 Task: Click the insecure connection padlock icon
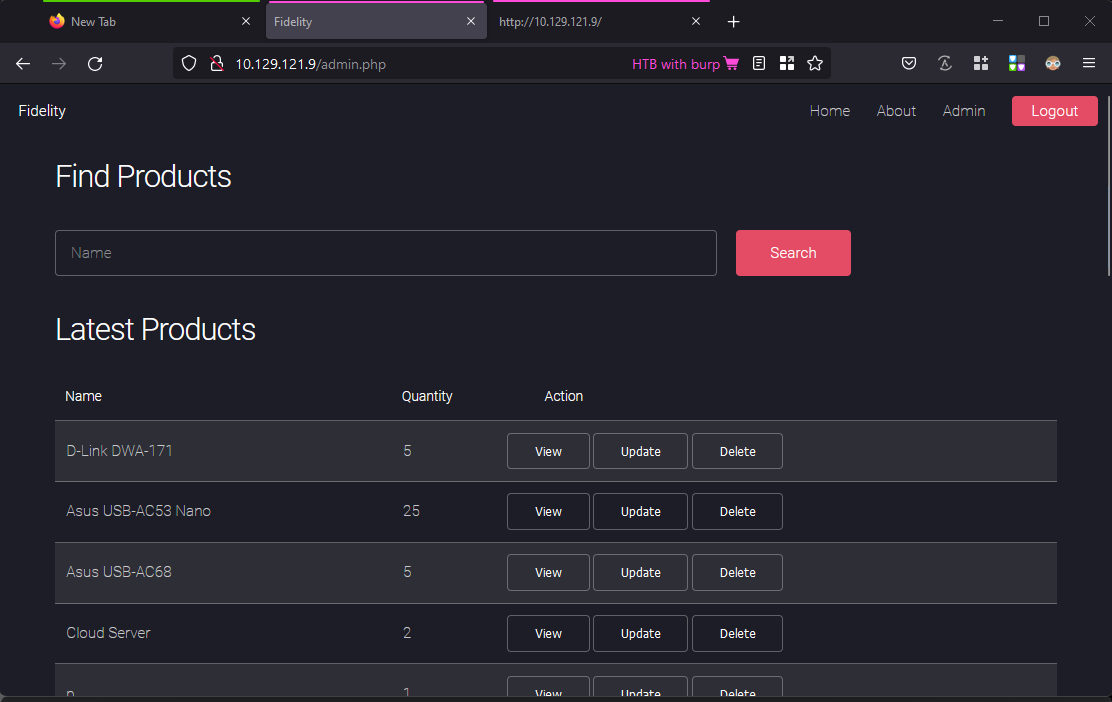click(215, 64)
